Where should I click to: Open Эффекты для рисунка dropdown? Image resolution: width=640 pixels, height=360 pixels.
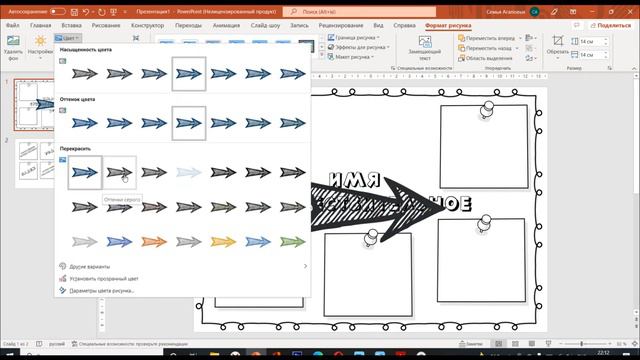click(x=359, y=47)
